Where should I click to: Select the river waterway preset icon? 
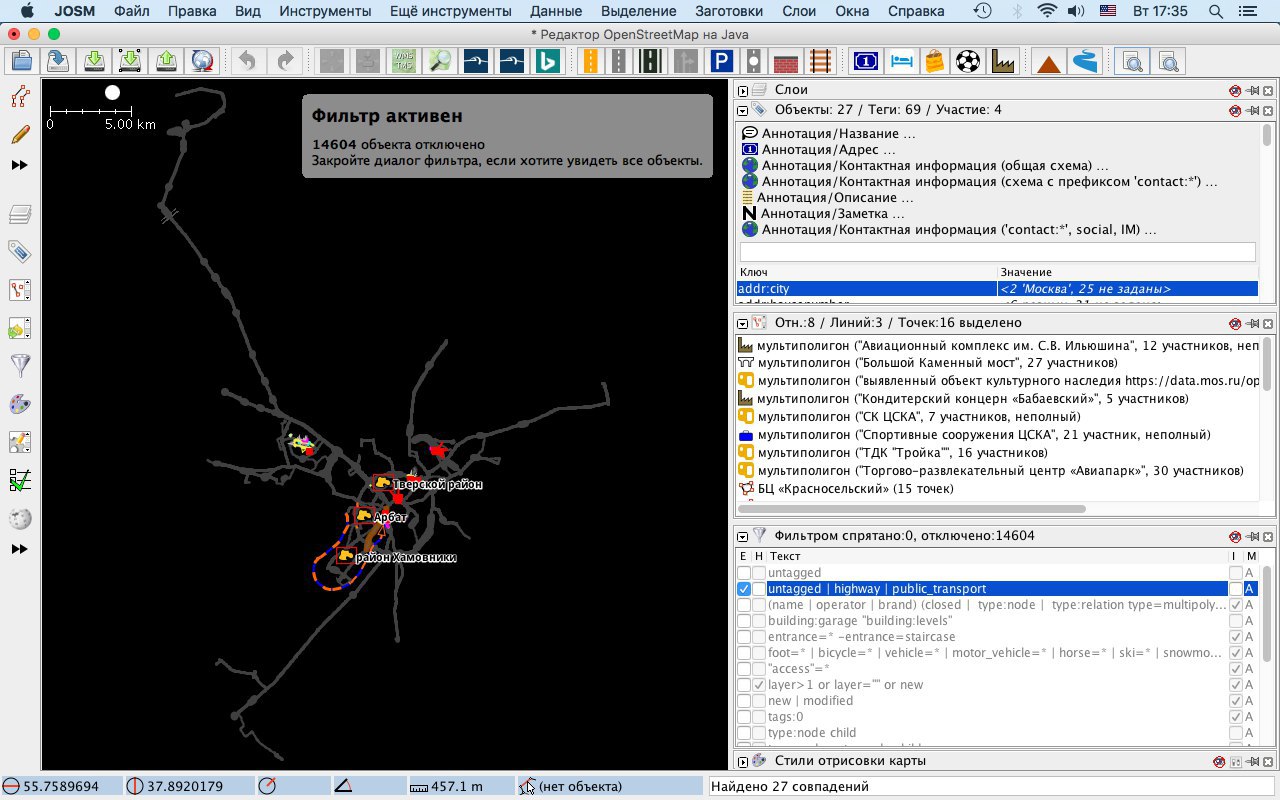click(1085, 61)
